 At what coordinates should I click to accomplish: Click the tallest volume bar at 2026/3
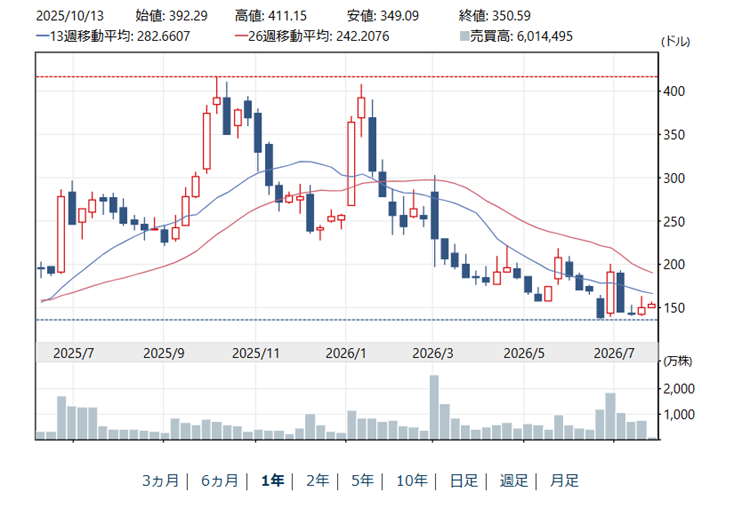tap(434, 407)
